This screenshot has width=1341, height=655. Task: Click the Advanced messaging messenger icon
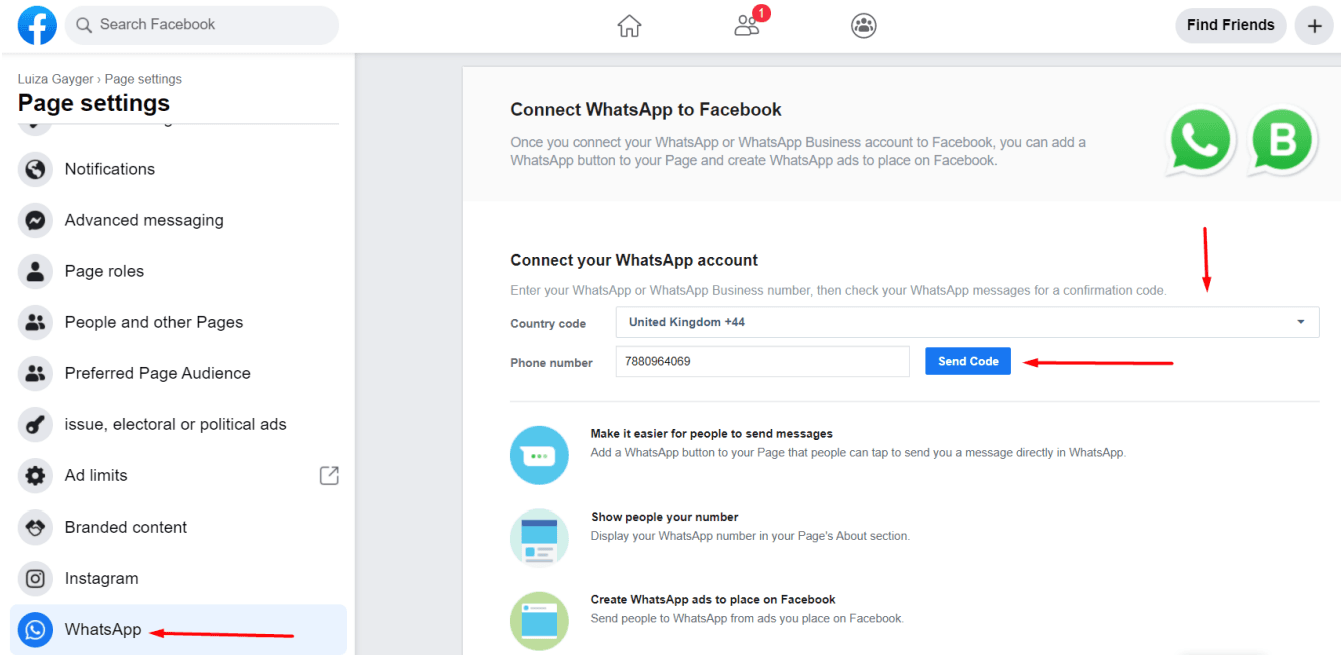pos(35,220)
